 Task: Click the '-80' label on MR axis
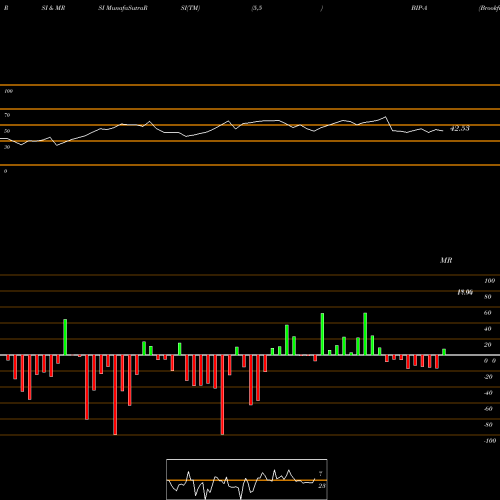(488, 425)
